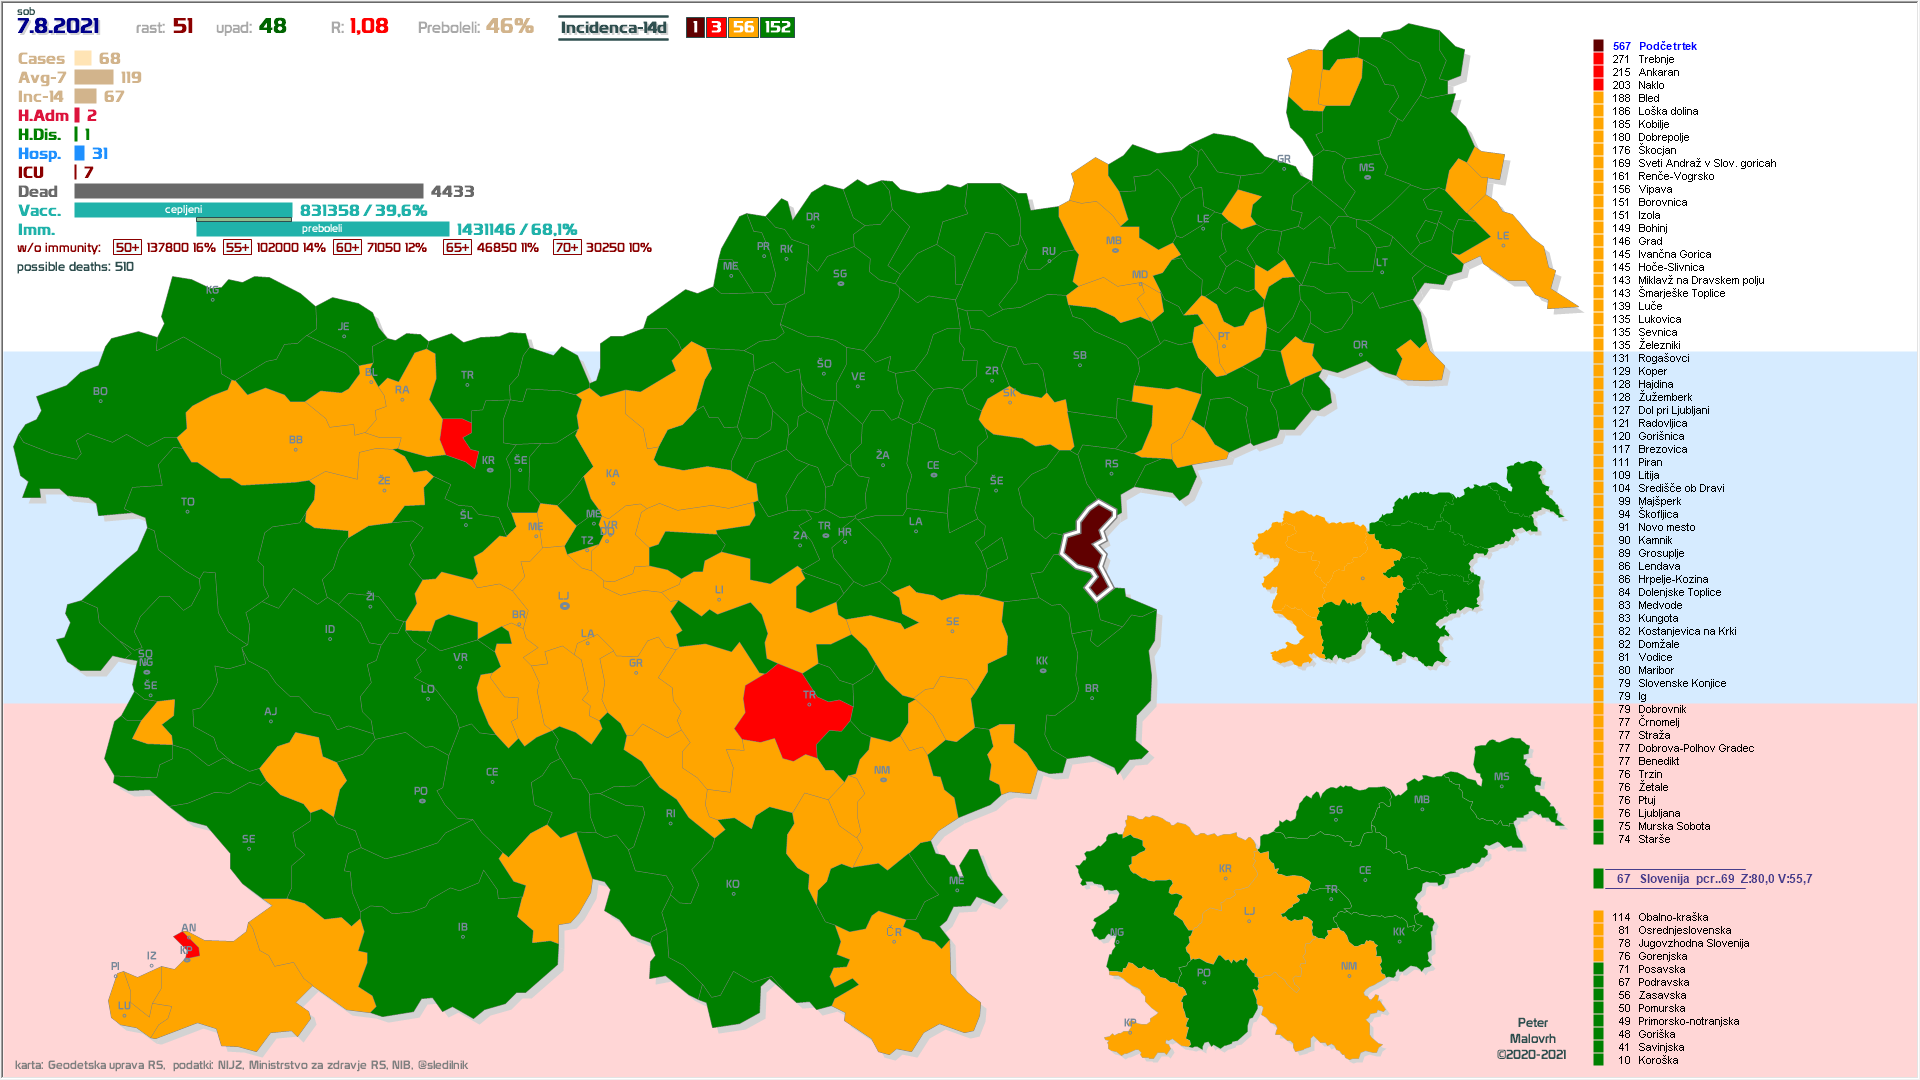Click the Incidenca-14d header label
Image resolution: width=1920 pixels, height=1080 pixels.
pyautogui.click(x=613, y=28)
